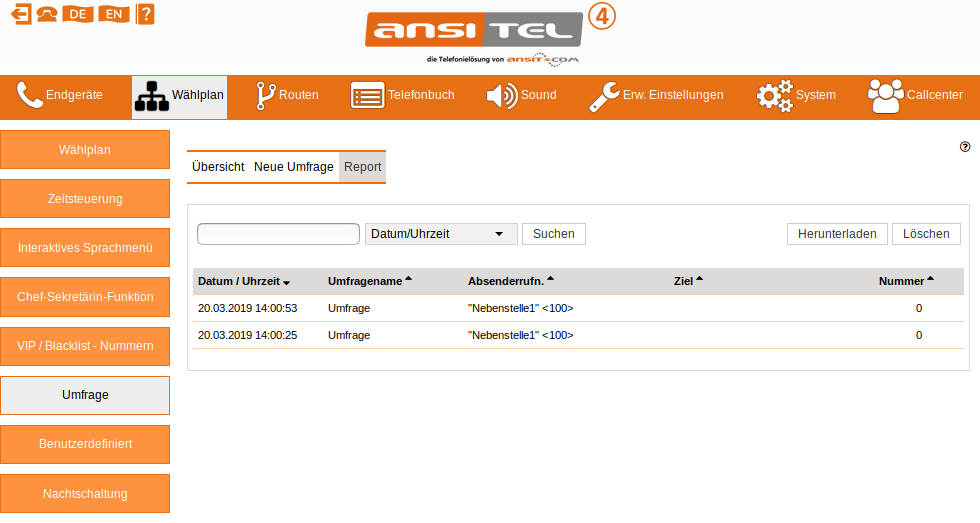
Task: Open the Endgeräte menu
Action: (x=61, y=96)
